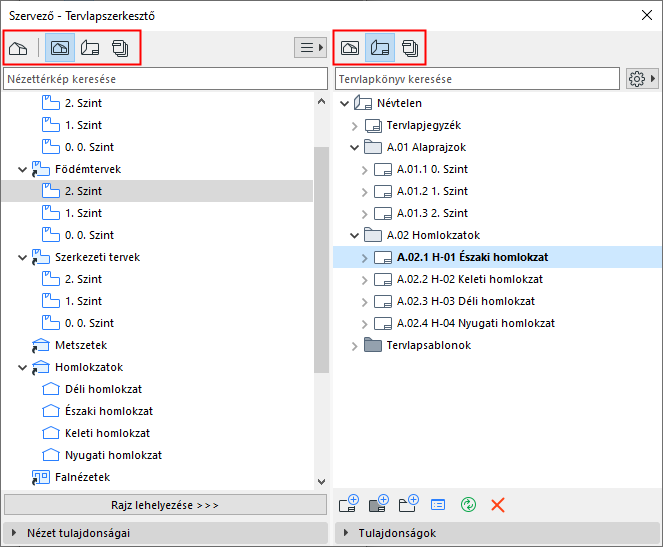Click the green Update icon
This screenshot has height=547, width=663.
click(468, 505)
